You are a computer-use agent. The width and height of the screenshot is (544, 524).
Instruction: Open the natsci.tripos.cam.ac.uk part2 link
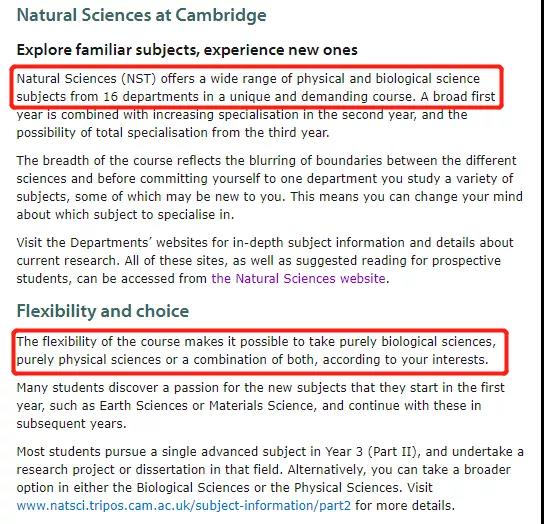[x=184, y=505]
